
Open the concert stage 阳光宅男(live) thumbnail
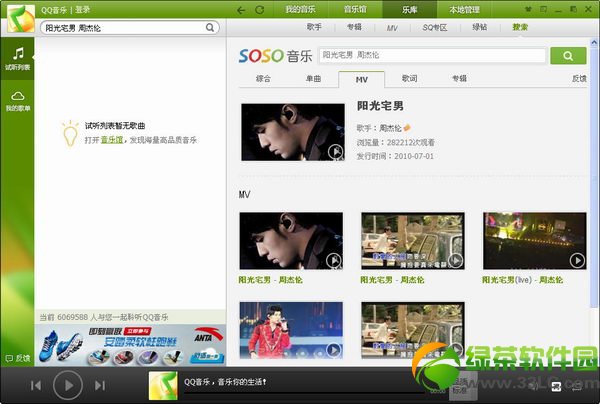535,241
